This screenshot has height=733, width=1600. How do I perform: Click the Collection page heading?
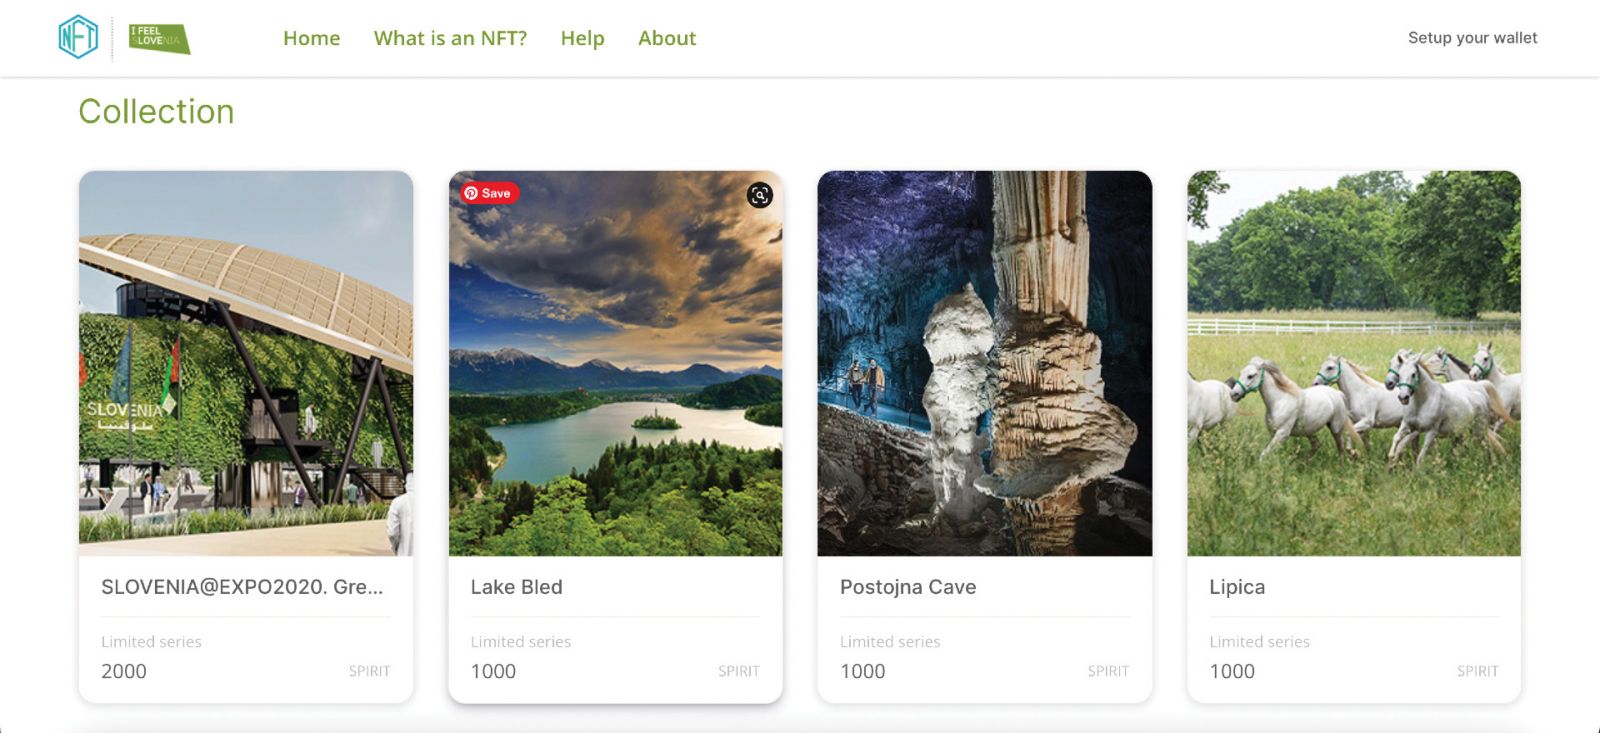pos(156,111)
